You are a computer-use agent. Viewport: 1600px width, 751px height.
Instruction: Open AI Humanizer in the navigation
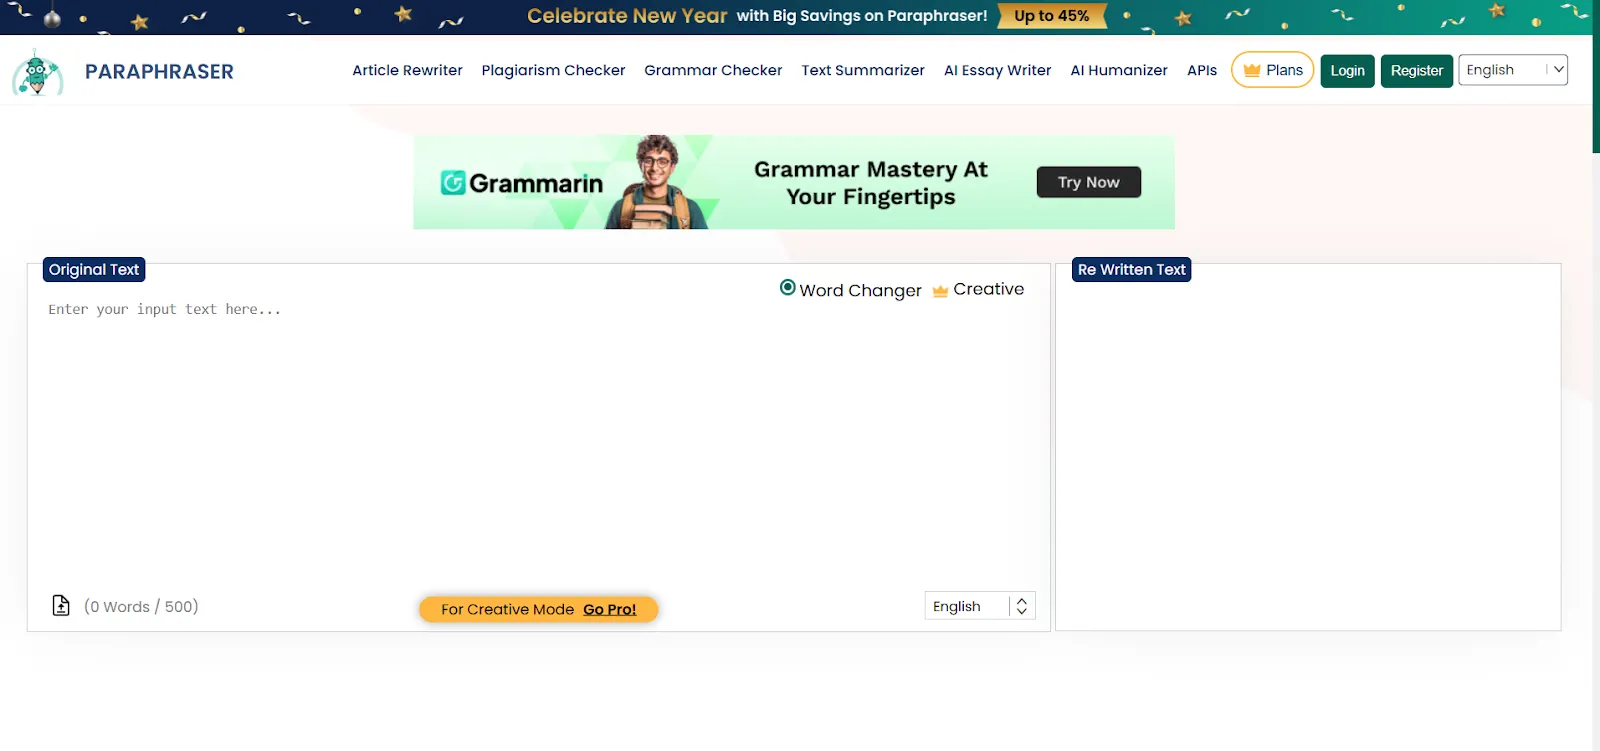coord(1119,70)
